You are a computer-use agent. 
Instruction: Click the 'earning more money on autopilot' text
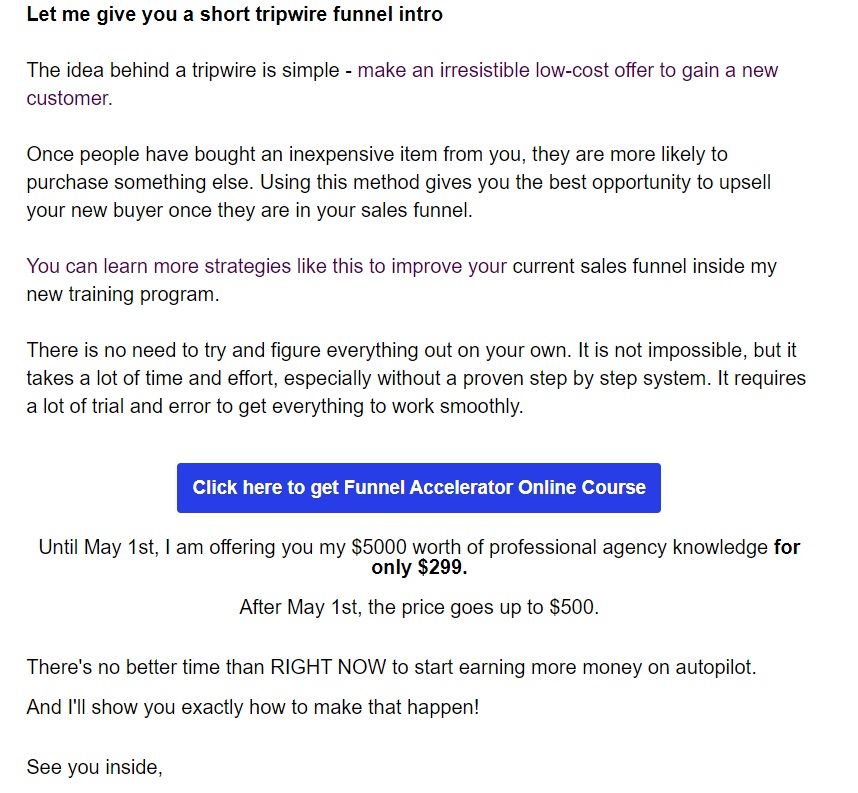tap(607, 668)
